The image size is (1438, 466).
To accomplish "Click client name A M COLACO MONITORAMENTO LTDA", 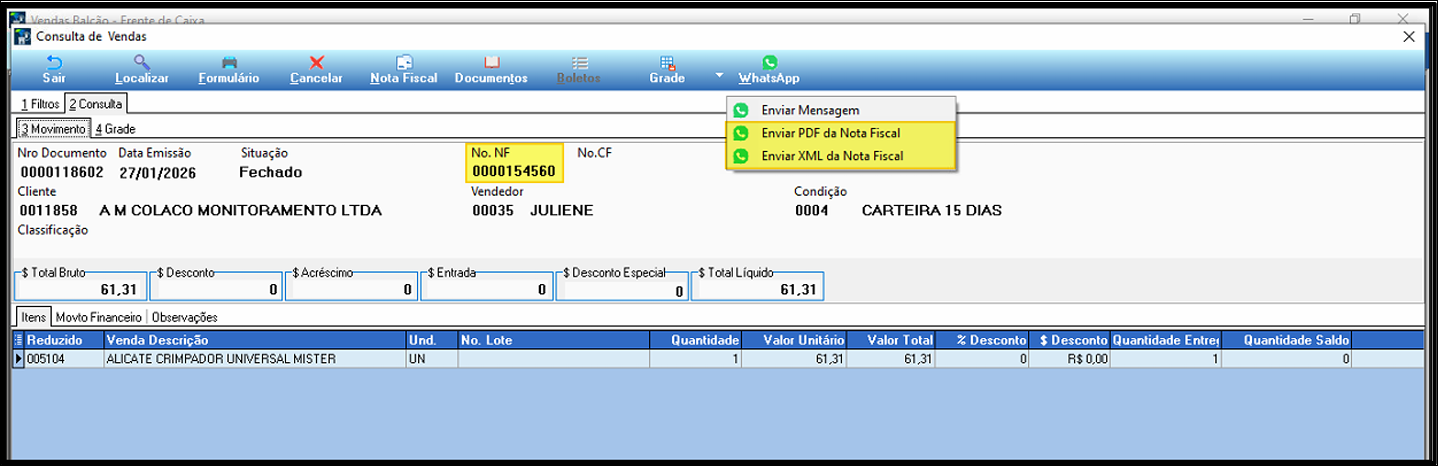I will (241, 211).
